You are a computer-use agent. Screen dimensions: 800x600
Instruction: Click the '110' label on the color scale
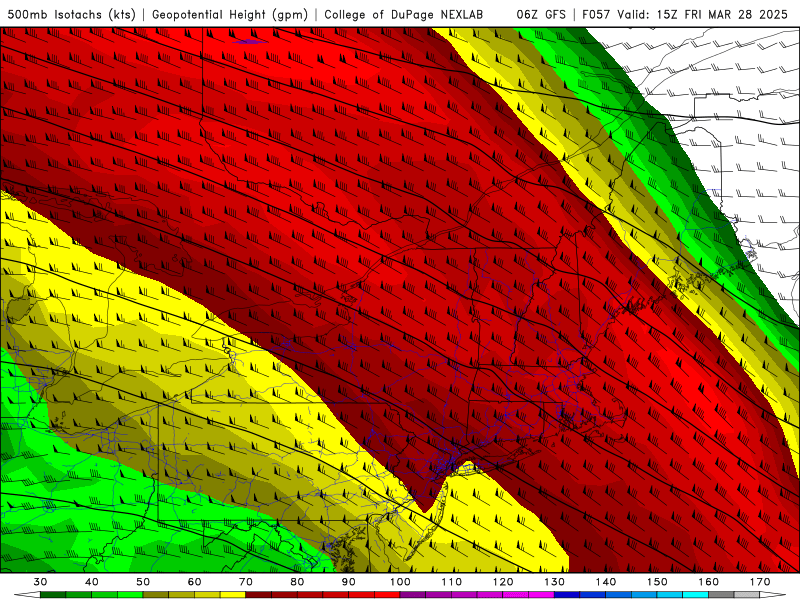point(452,582)
